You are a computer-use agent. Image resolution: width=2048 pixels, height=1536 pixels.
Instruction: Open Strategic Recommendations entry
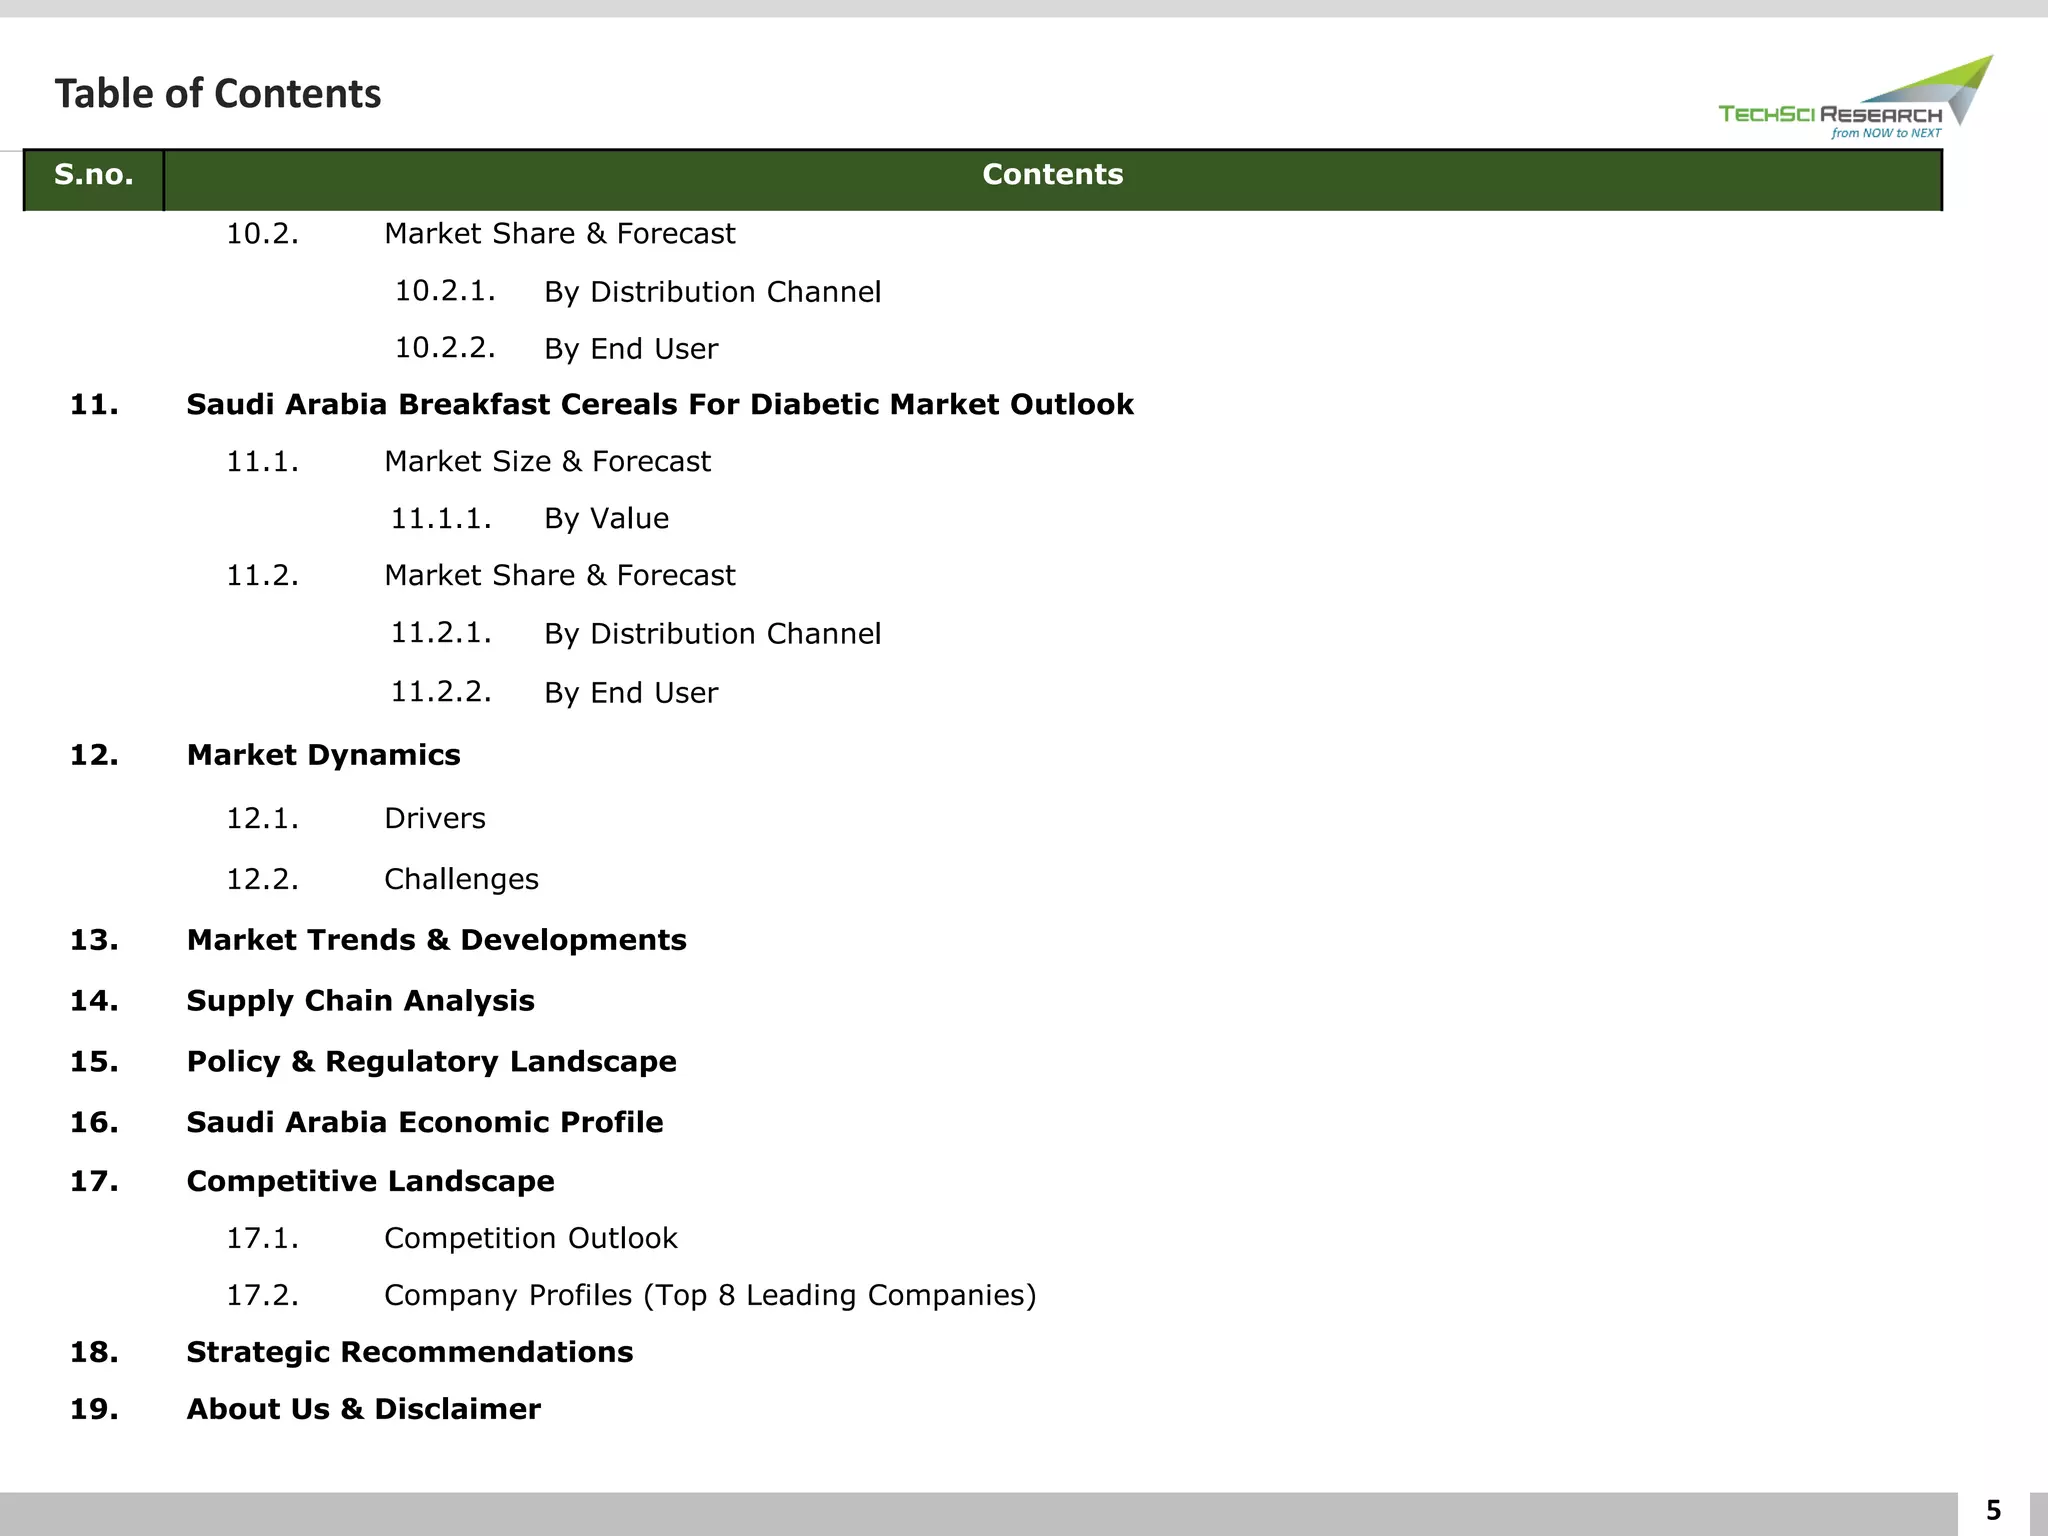pos(409,1353)
